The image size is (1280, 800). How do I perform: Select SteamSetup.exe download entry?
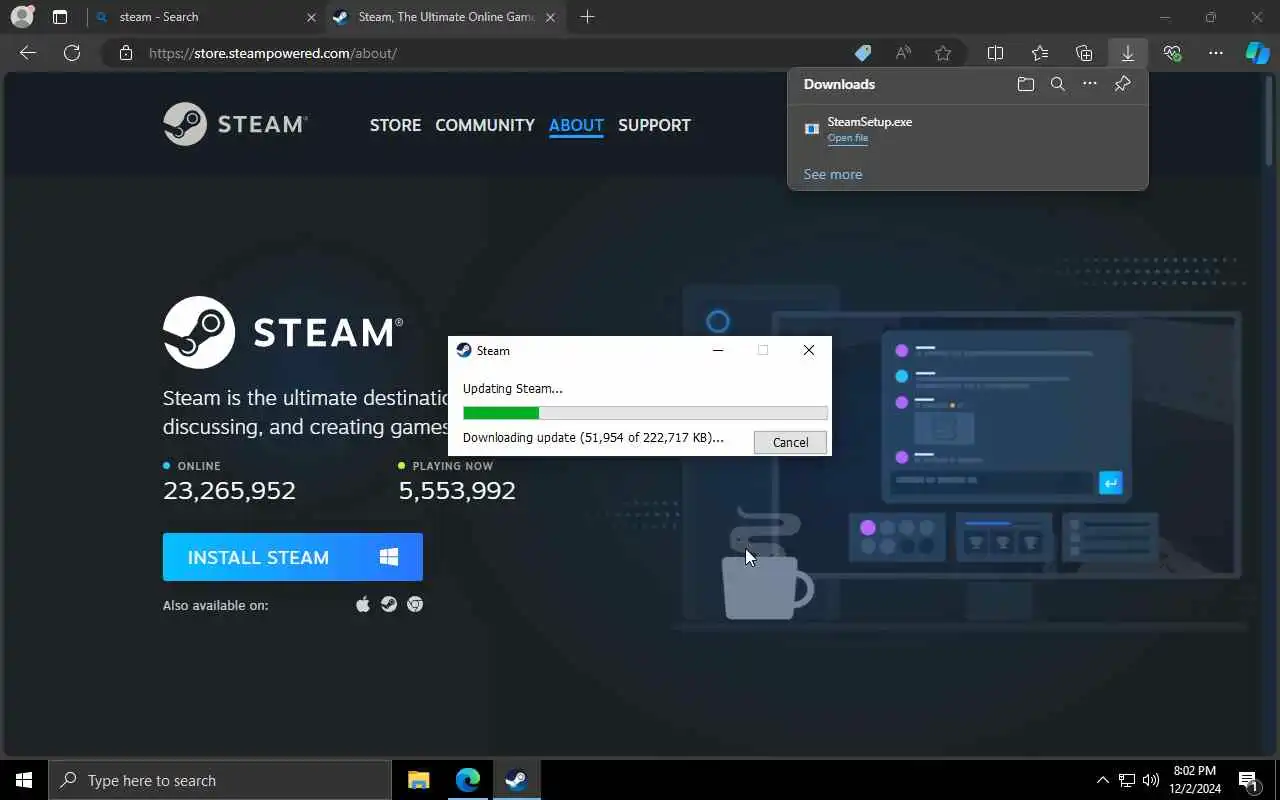pyautogui.click(x=968, y=129)
